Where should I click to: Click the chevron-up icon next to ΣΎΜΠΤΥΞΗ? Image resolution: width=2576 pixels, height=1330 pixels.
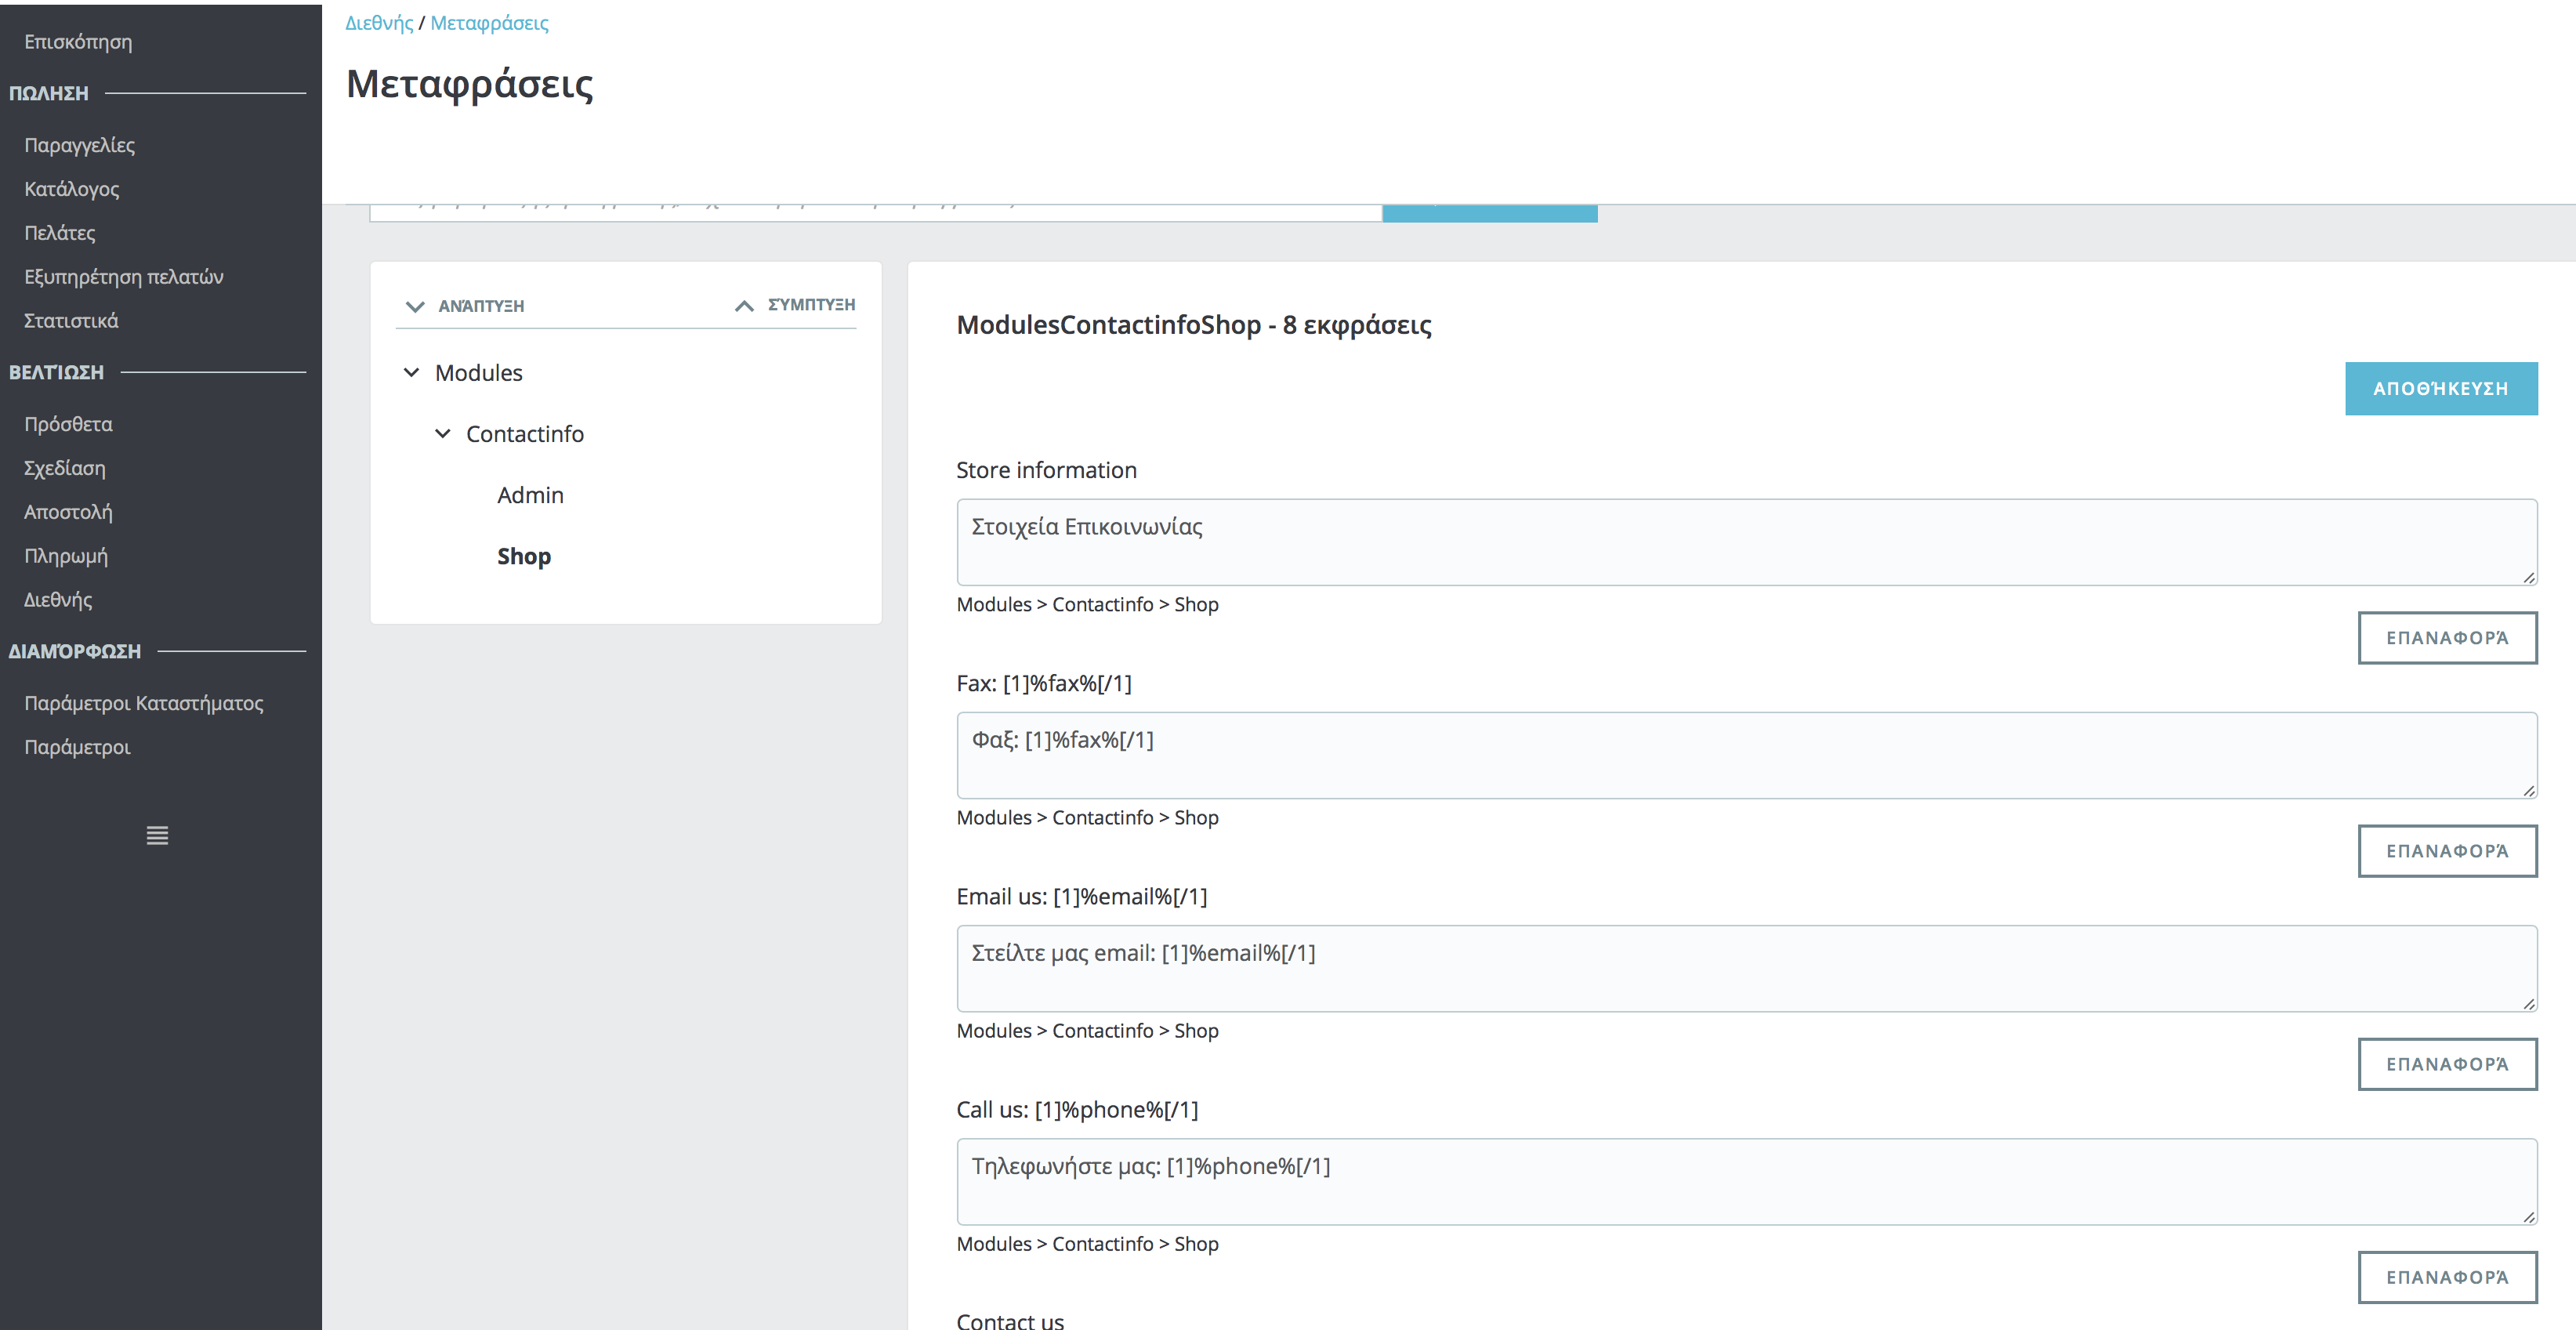click(x=744, y=306)
